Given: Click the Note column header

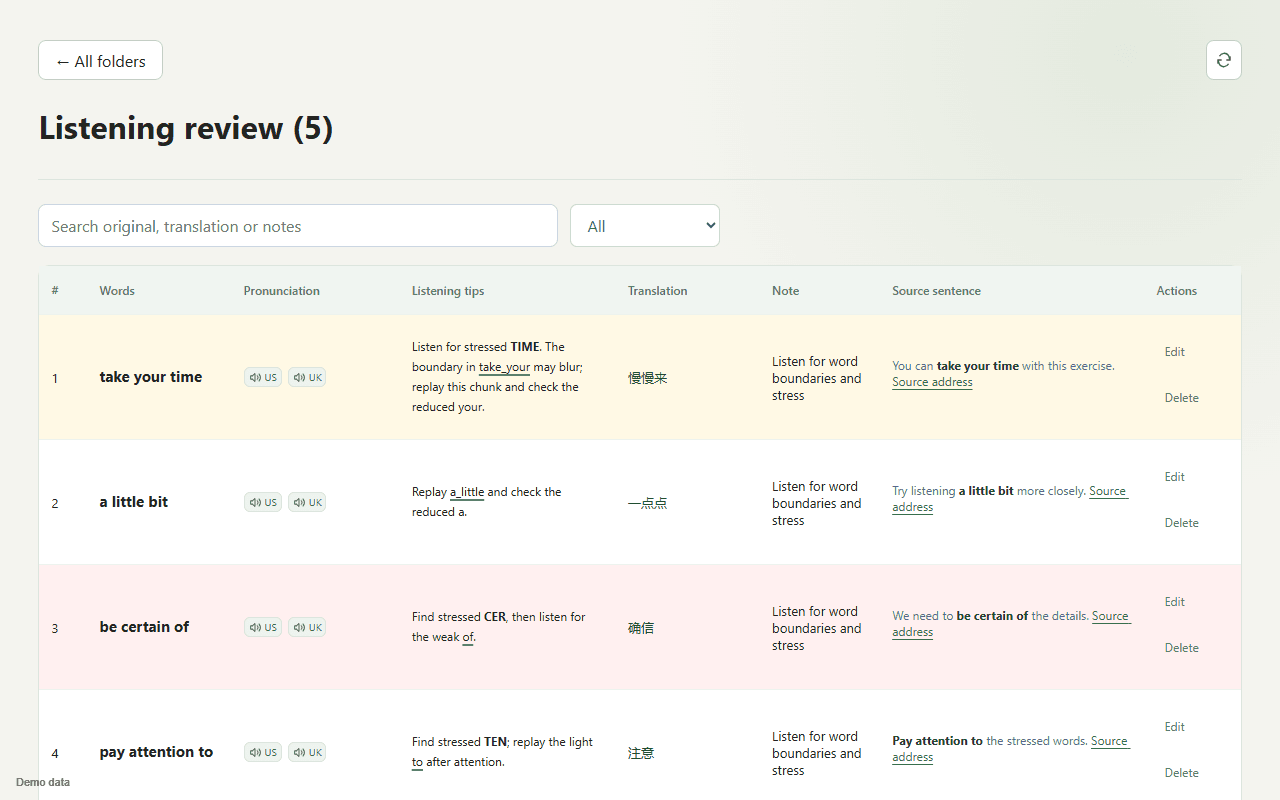Looking at the screenshot, I should pos(785,291).
